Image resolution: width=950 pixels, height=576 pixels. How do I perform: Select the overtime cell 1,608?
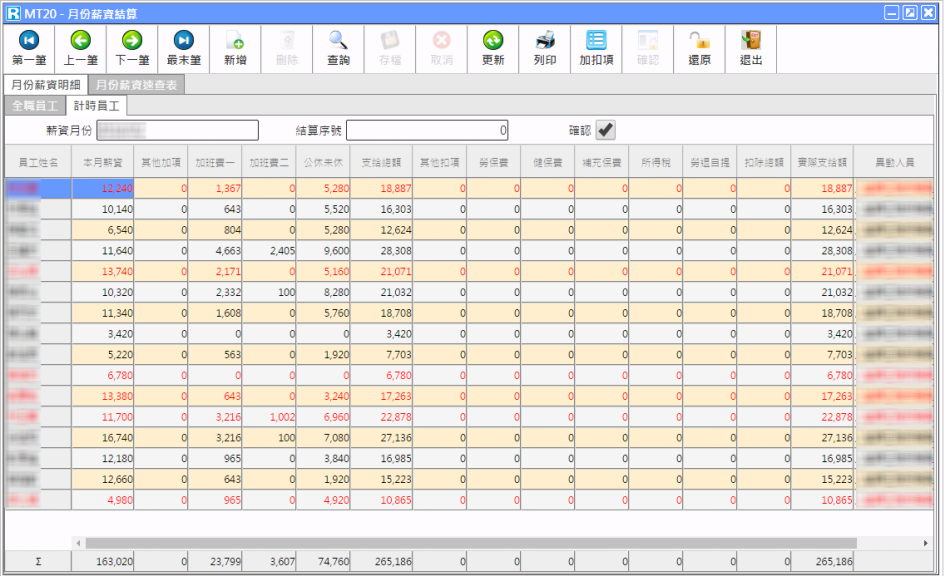click(214, 313)
